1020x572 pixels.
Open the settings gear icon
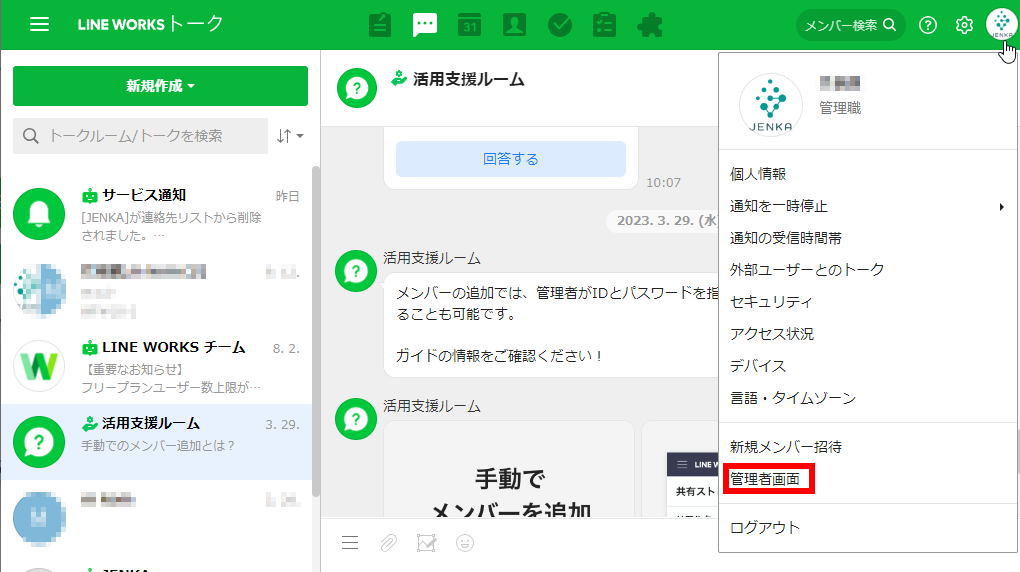(x=964, y=25)
